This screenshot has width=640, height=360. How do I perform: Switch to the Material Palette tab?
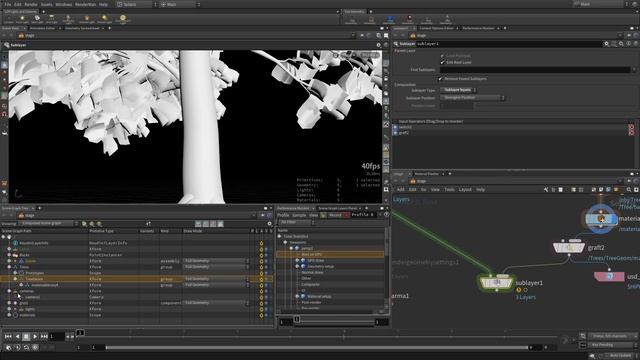[427, 174]
